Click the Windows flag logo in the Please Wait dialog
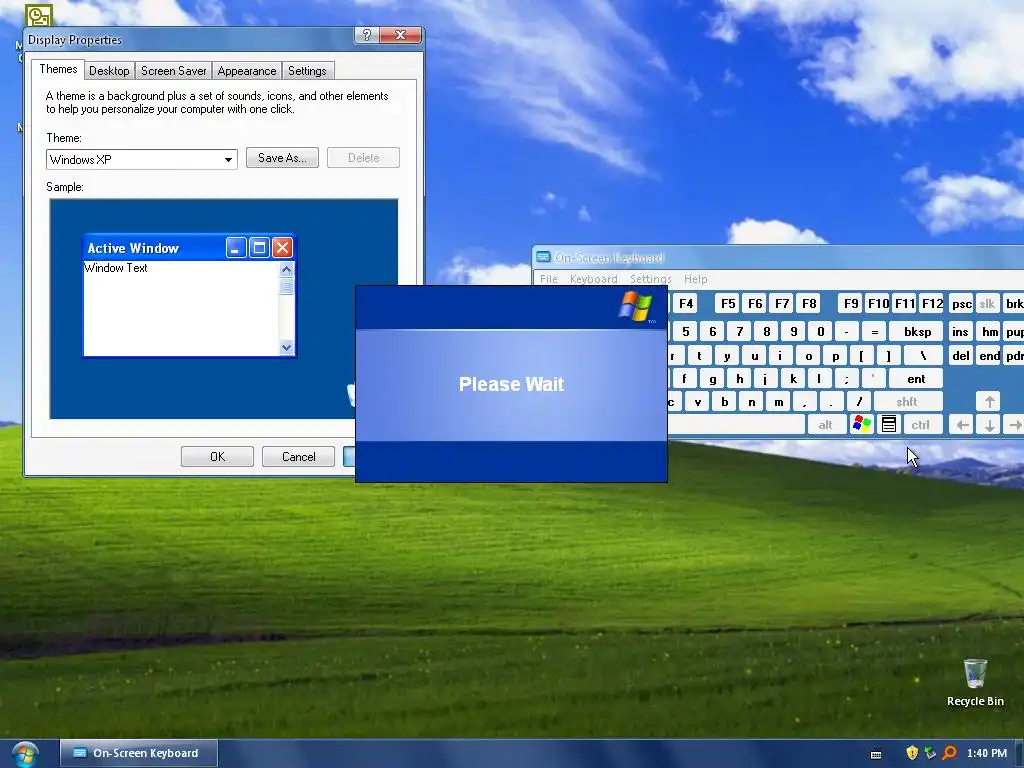The height and width of the screenshot is (768, 1024). pyautogui.click(x=635, y=307)
